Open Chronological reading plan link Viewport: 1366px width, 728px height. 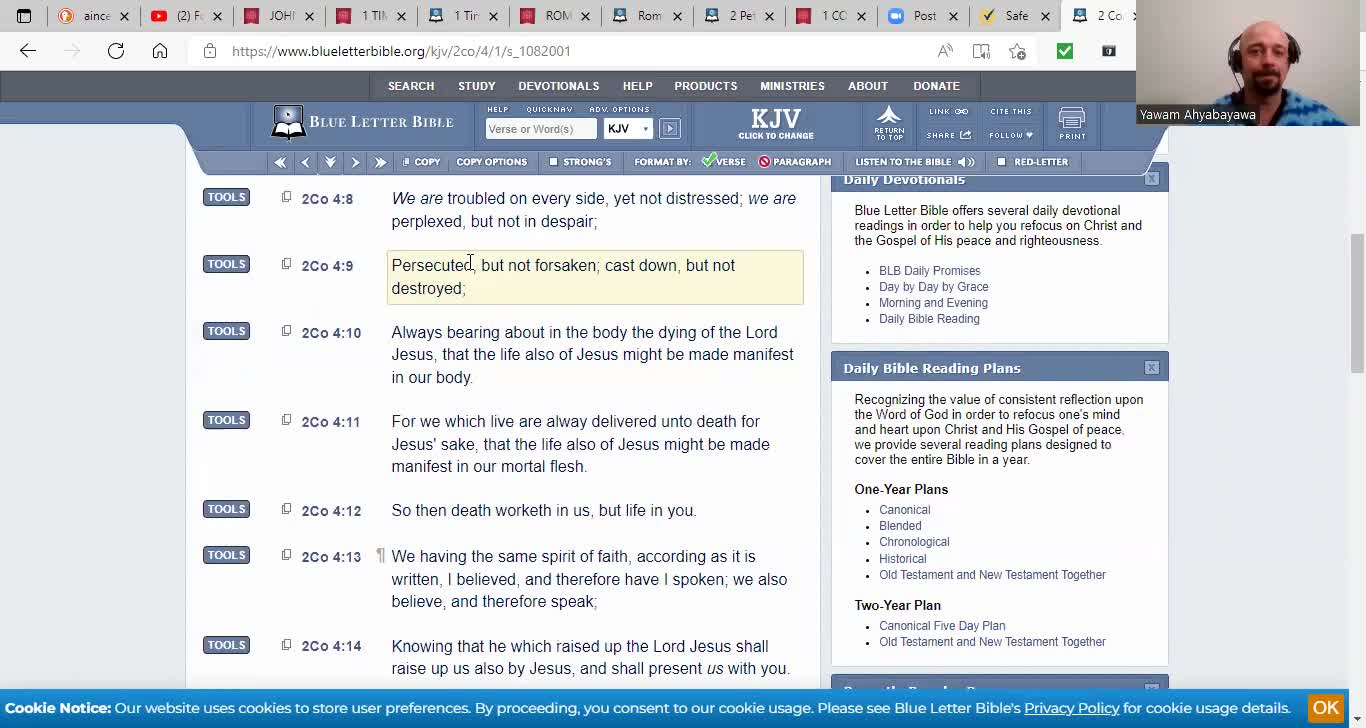(914, 542)
